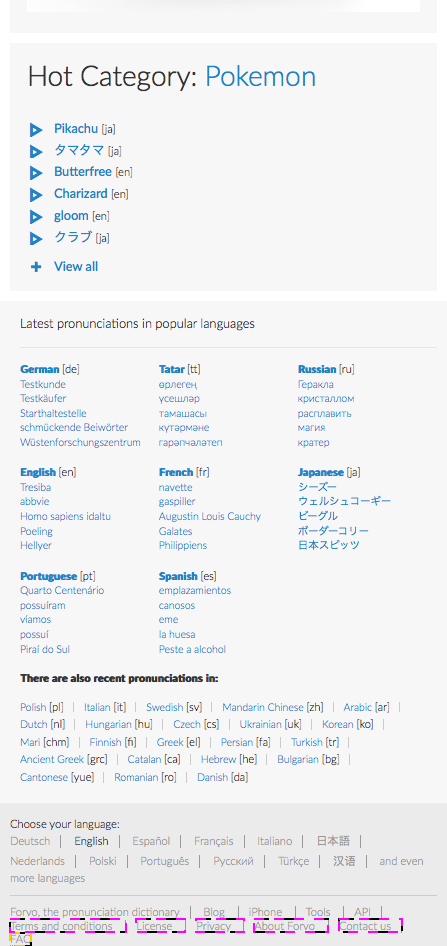Play the Butterfree pronunciation icon
This screenshot has height=946, width=447.
click(36, 173)
